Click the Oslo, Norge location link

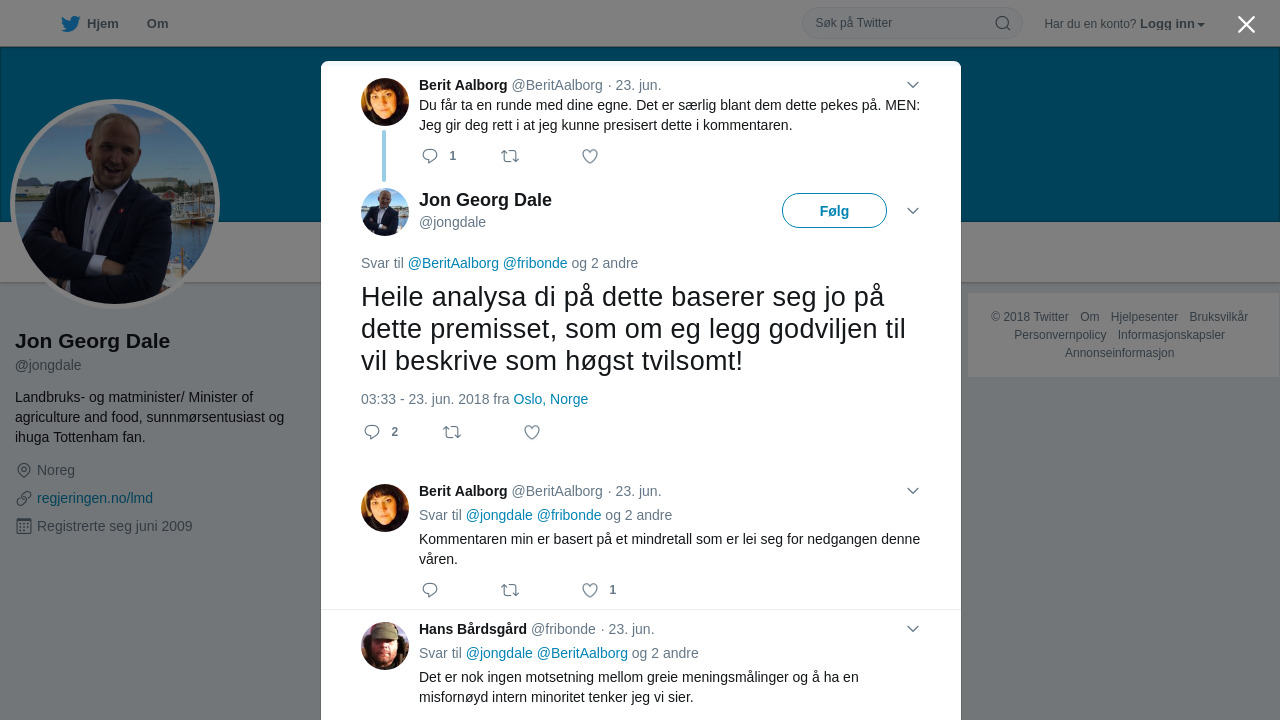coord(551,399)
